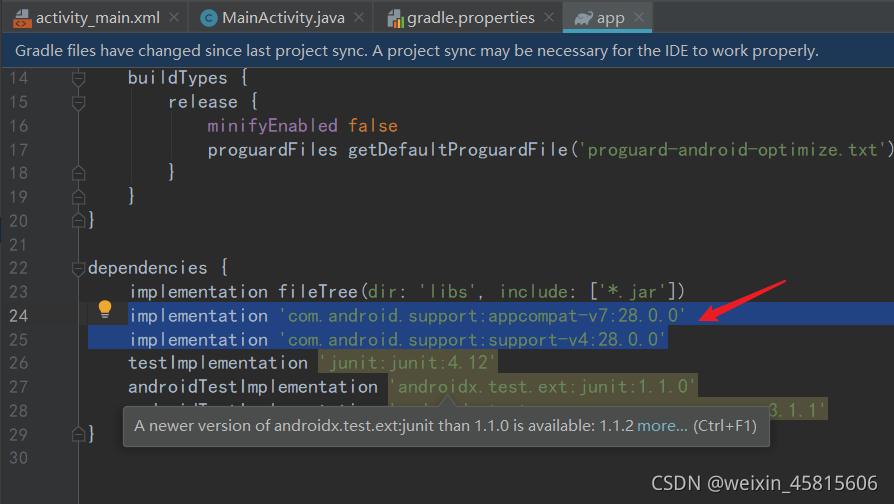This screenshot has height=504, width=894.
Task: Switch to the activity_main.xml tab
Action: (97, 18)
